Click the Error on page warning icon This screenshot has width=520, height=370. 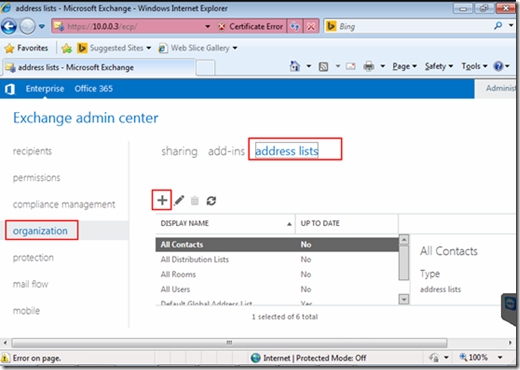(5, 358)
